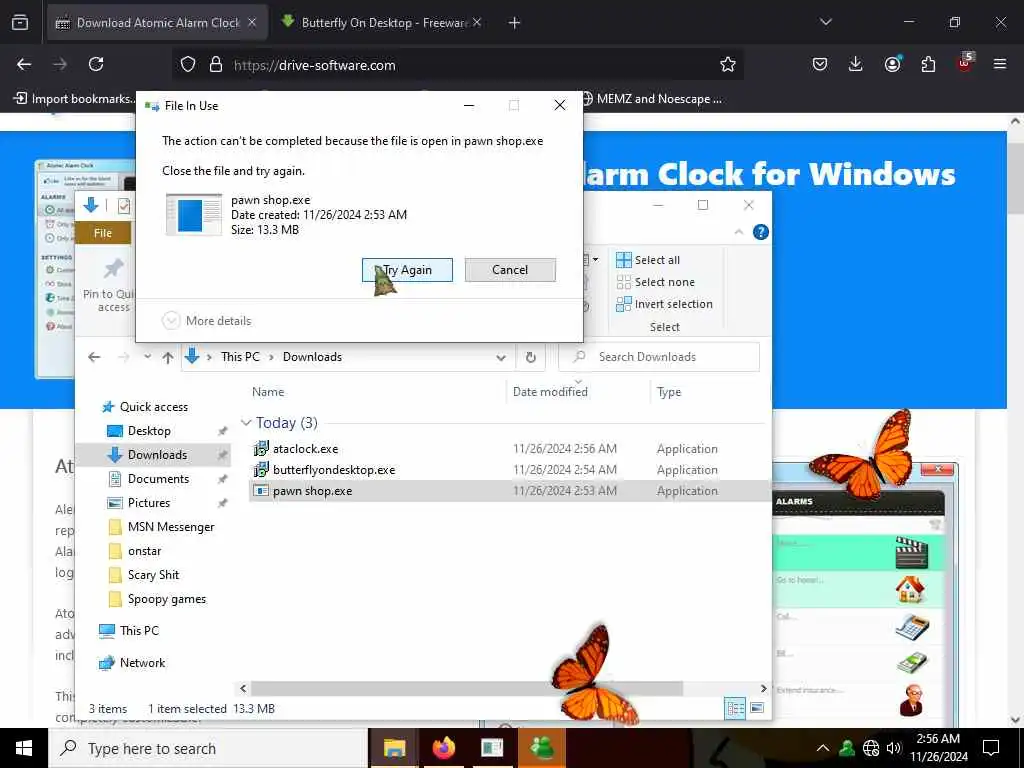Click the Windows Start button

click(24, 748)
